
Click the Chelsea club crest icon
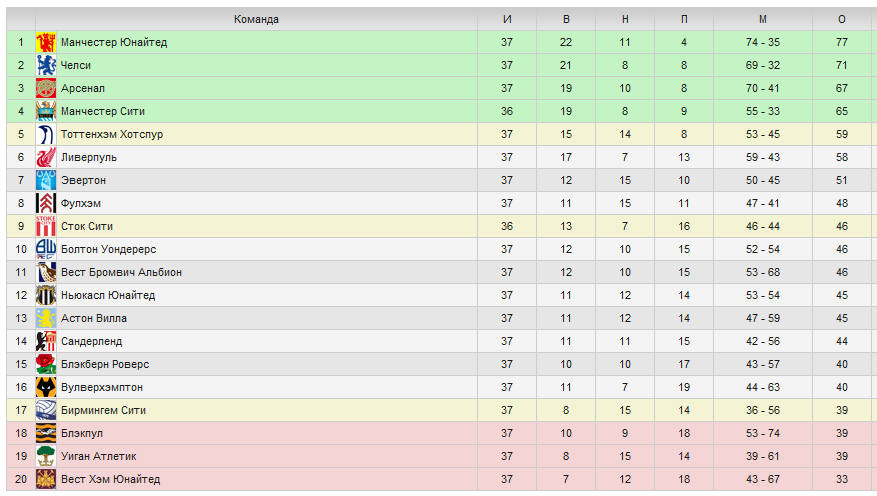point(46,65)
